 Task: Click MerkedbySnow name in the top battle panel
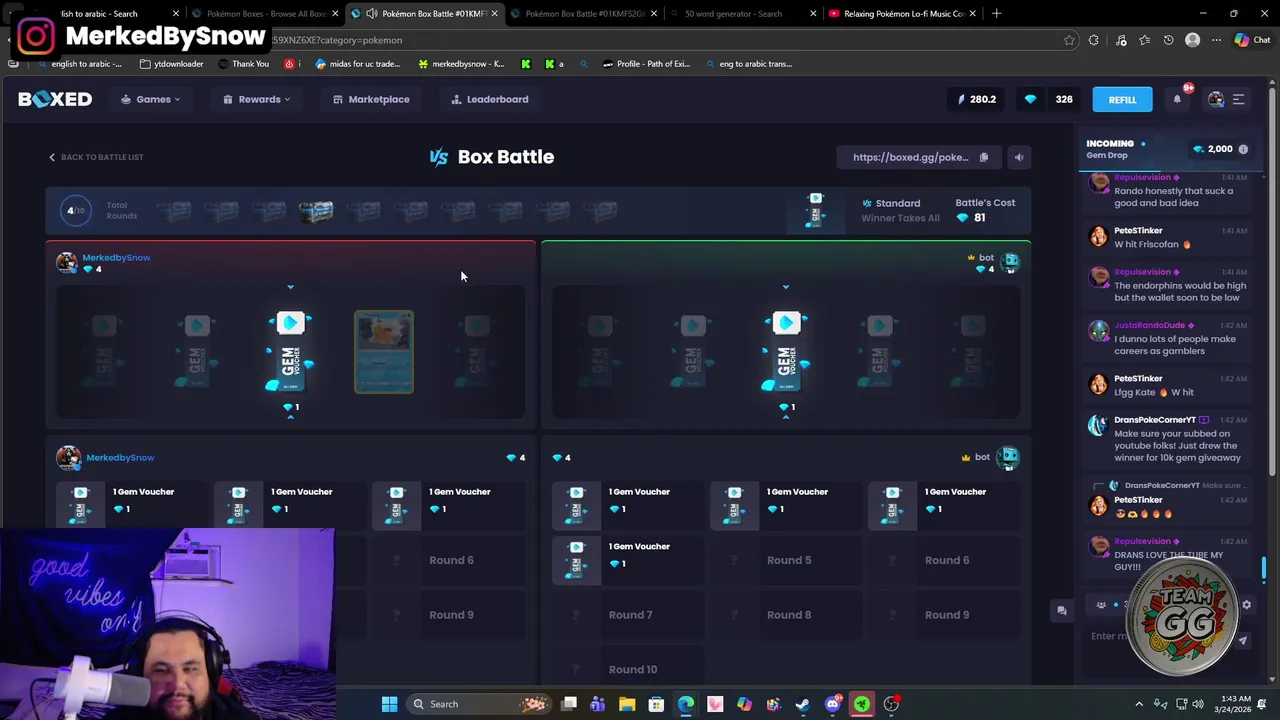pyautogui.click(x=116, y=257)
